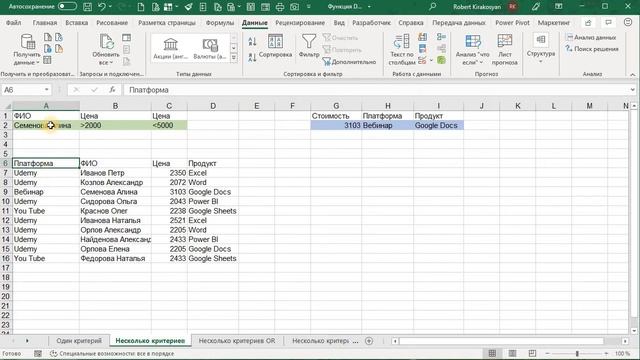Click Текст по столбцам button
This screenshot has height=360, width=640.
point(402,49)
